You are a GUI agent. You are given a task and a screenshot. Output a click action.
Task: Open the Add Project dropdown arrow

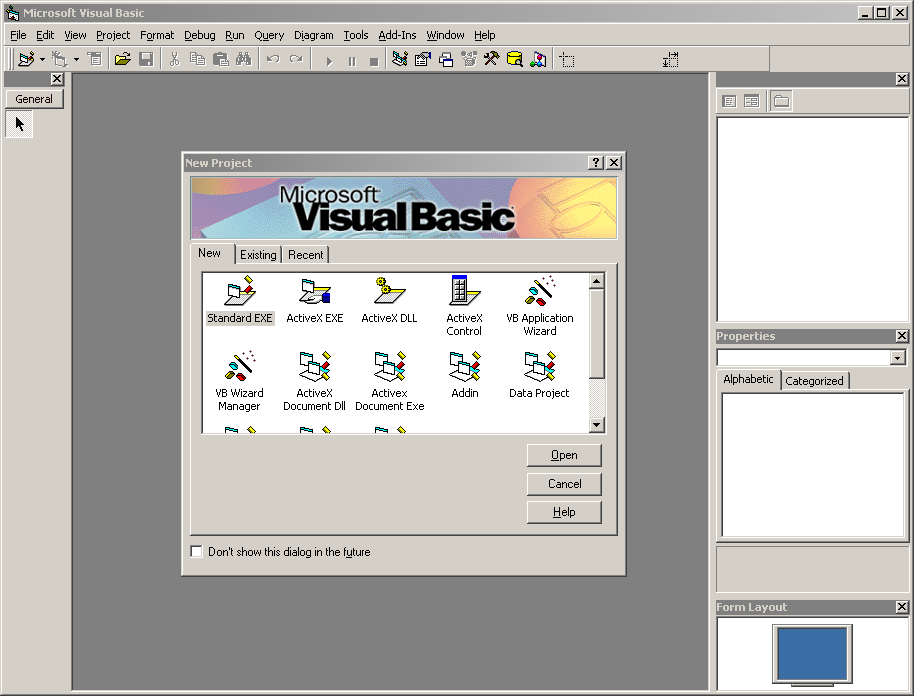(x=42, y=59)
